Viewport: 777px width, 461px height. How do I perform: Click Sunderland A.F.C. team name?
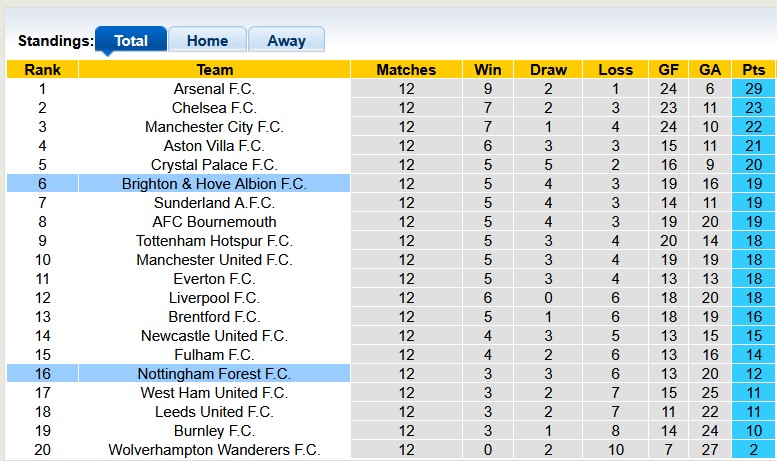pos(214,203)
